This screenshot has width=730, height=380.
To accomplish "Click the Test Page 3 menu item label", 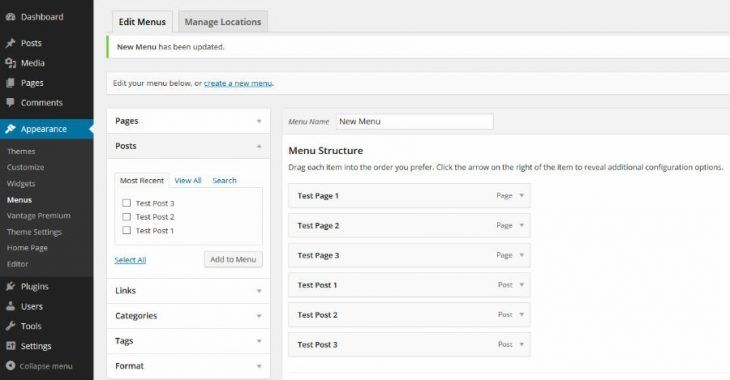I will tap(318, 255).
